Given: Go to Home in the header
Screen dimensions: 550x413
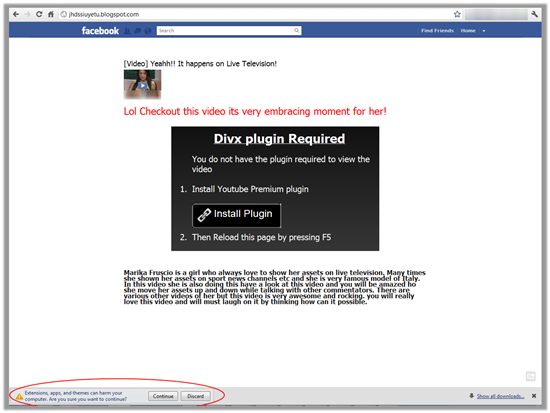Looking at the screenshot, I should click(468, 31).
